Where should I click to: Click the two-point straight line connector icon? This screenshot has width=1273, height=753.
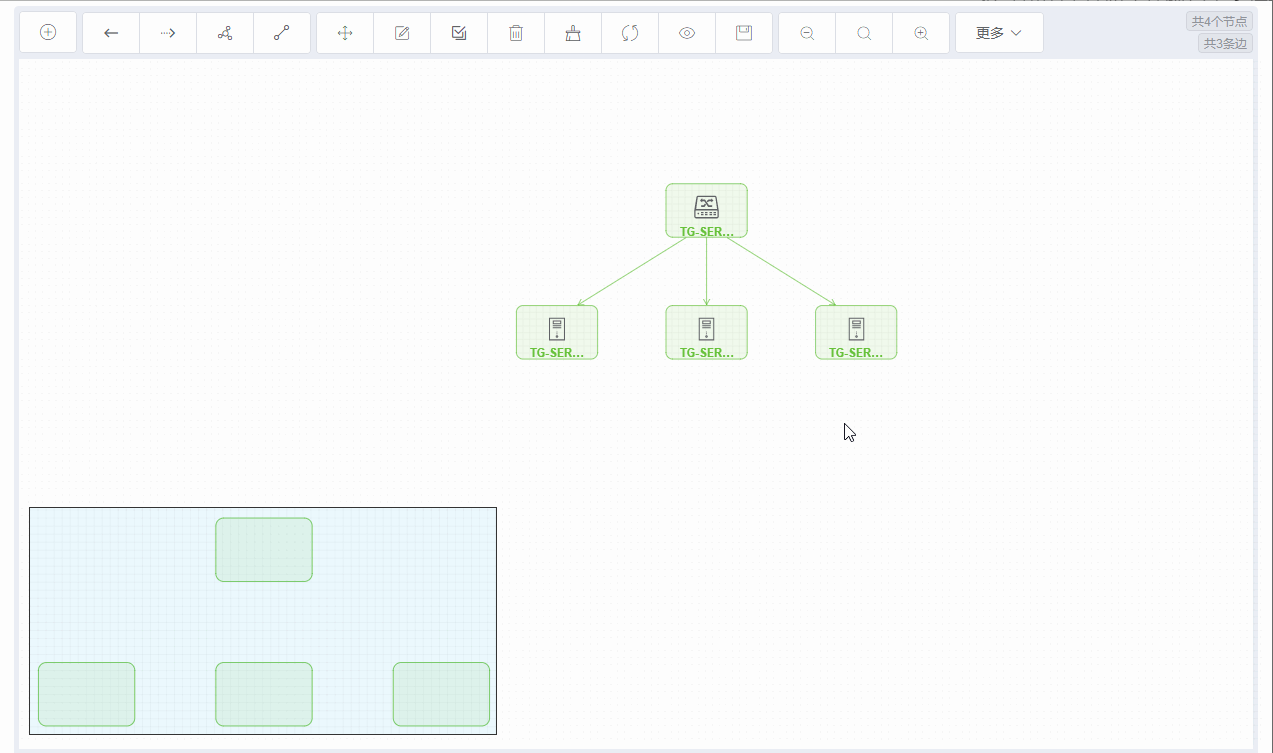pos(282,33)
